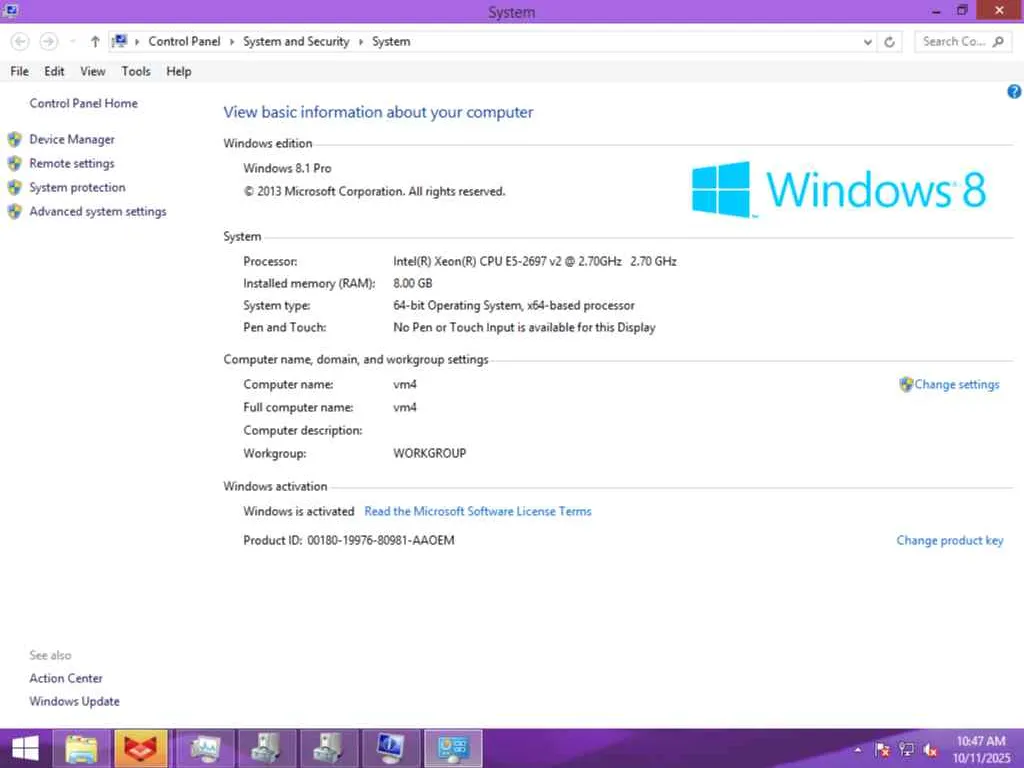Expand the arrow after Control Panel breadcrumb

[232, 42]
